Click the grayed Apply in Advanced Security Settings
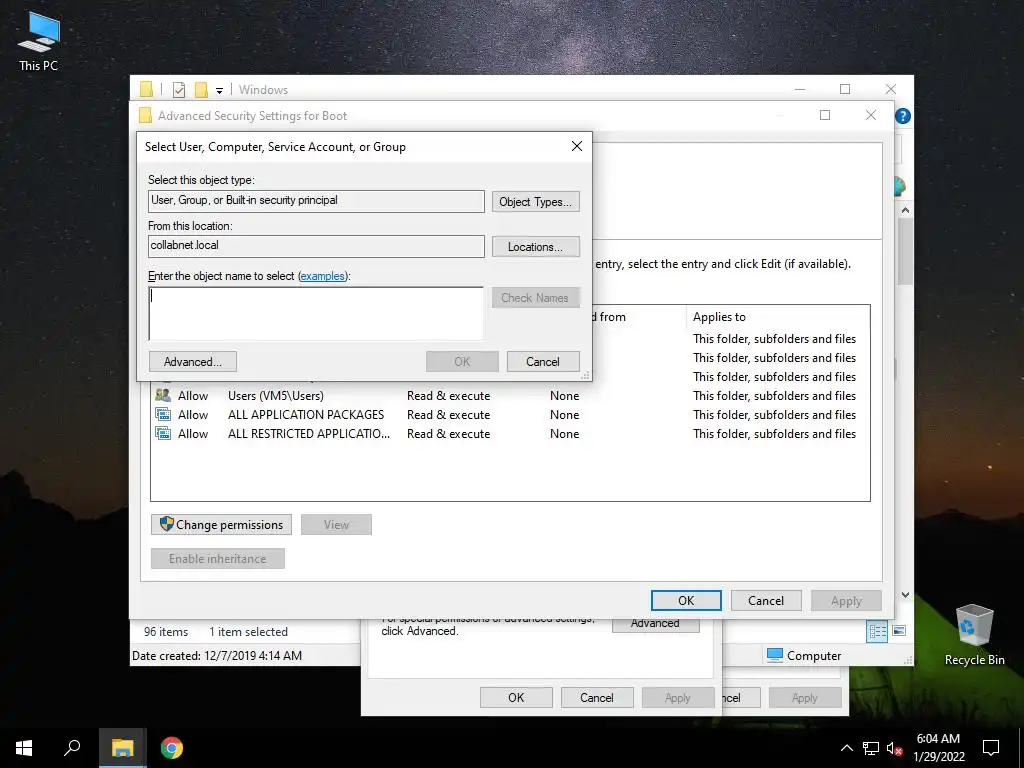The width and height of the screenshot is (1024, 768). tap(846, 601)
